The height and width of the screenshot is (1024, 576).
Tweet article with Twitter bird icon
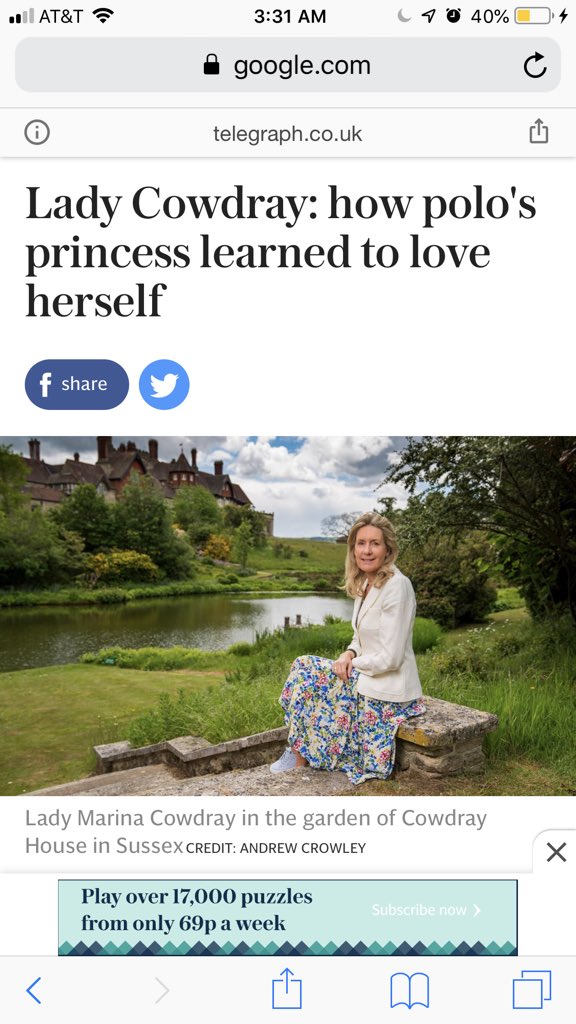(x=164, y=384)
